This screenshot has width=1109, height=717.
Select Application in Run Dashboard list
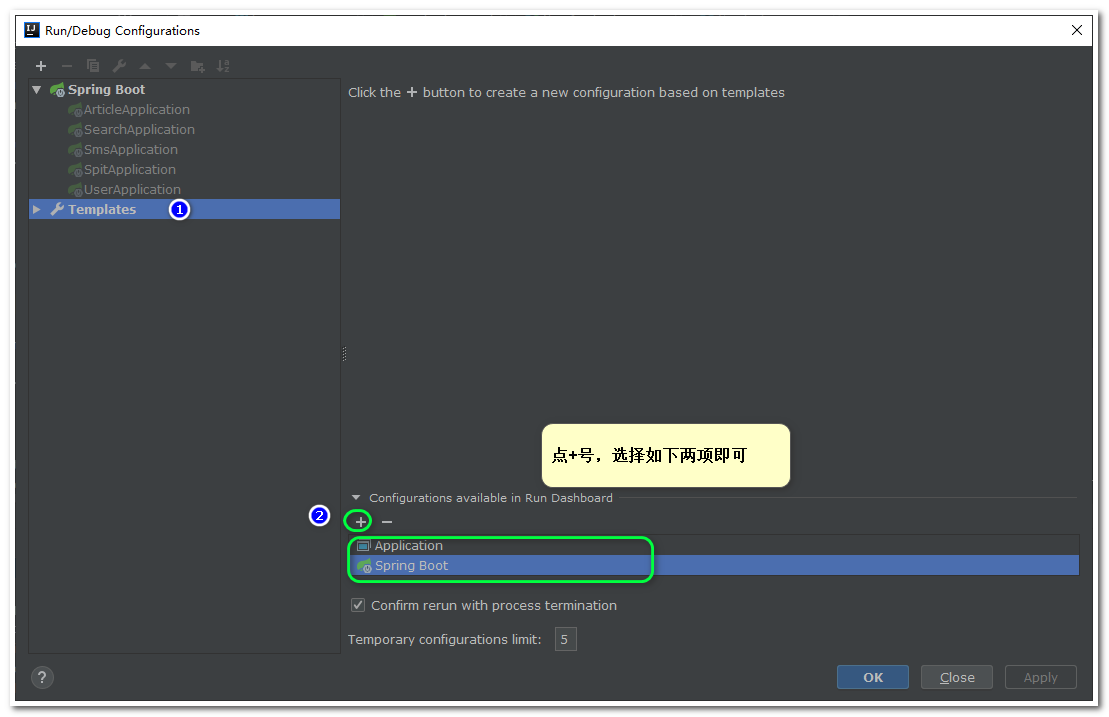pyautogui.click(x=714, y=546)
